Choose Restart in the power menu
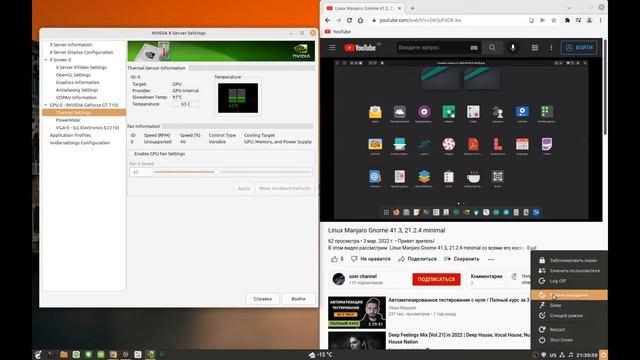This screenshot has width=640, height=360. (569, 329)
